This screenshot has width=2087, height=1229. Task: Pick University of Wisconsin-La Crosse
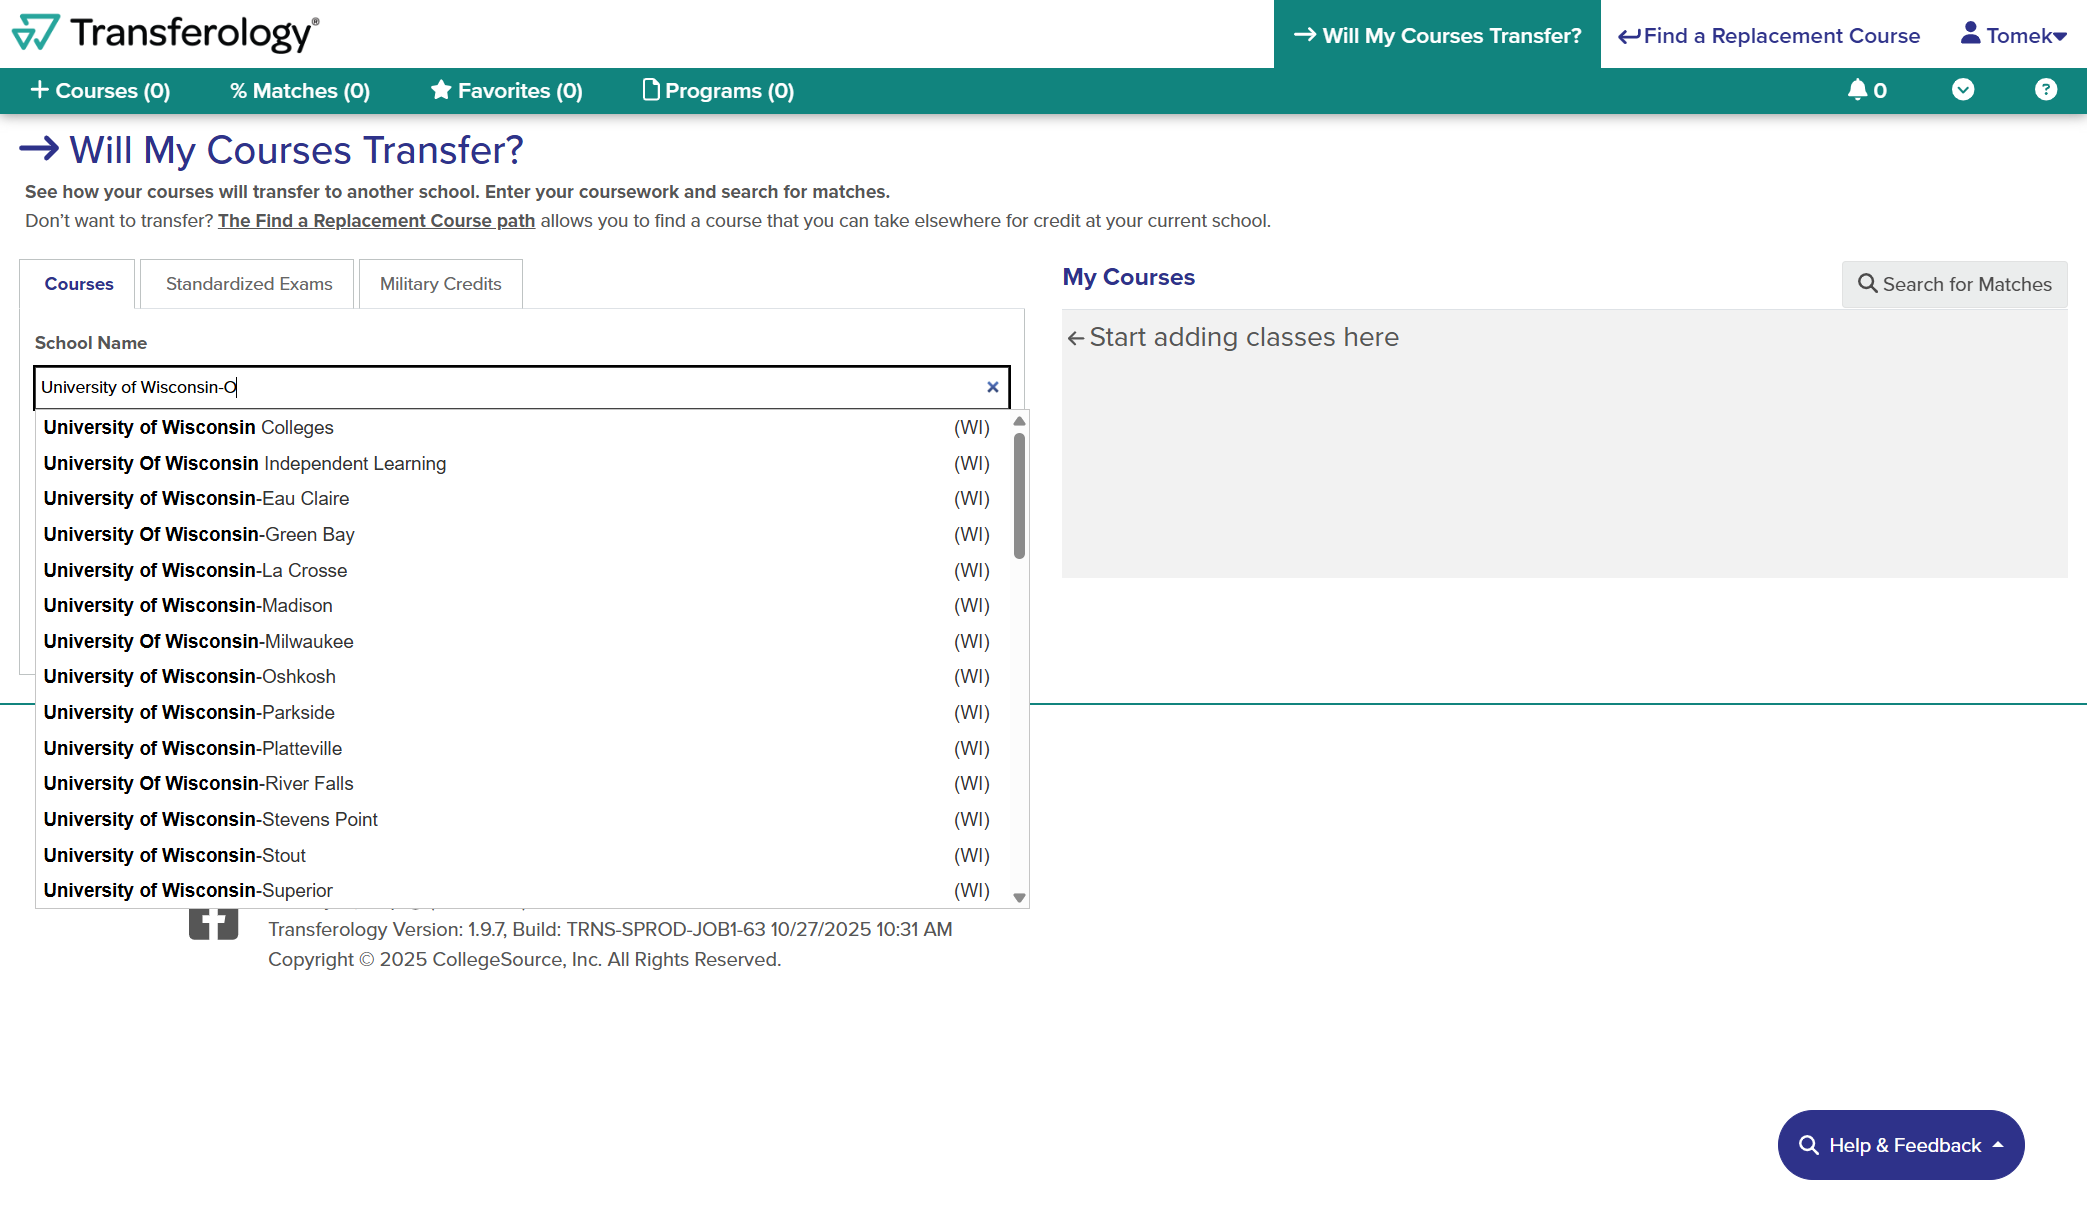[522, 571]
